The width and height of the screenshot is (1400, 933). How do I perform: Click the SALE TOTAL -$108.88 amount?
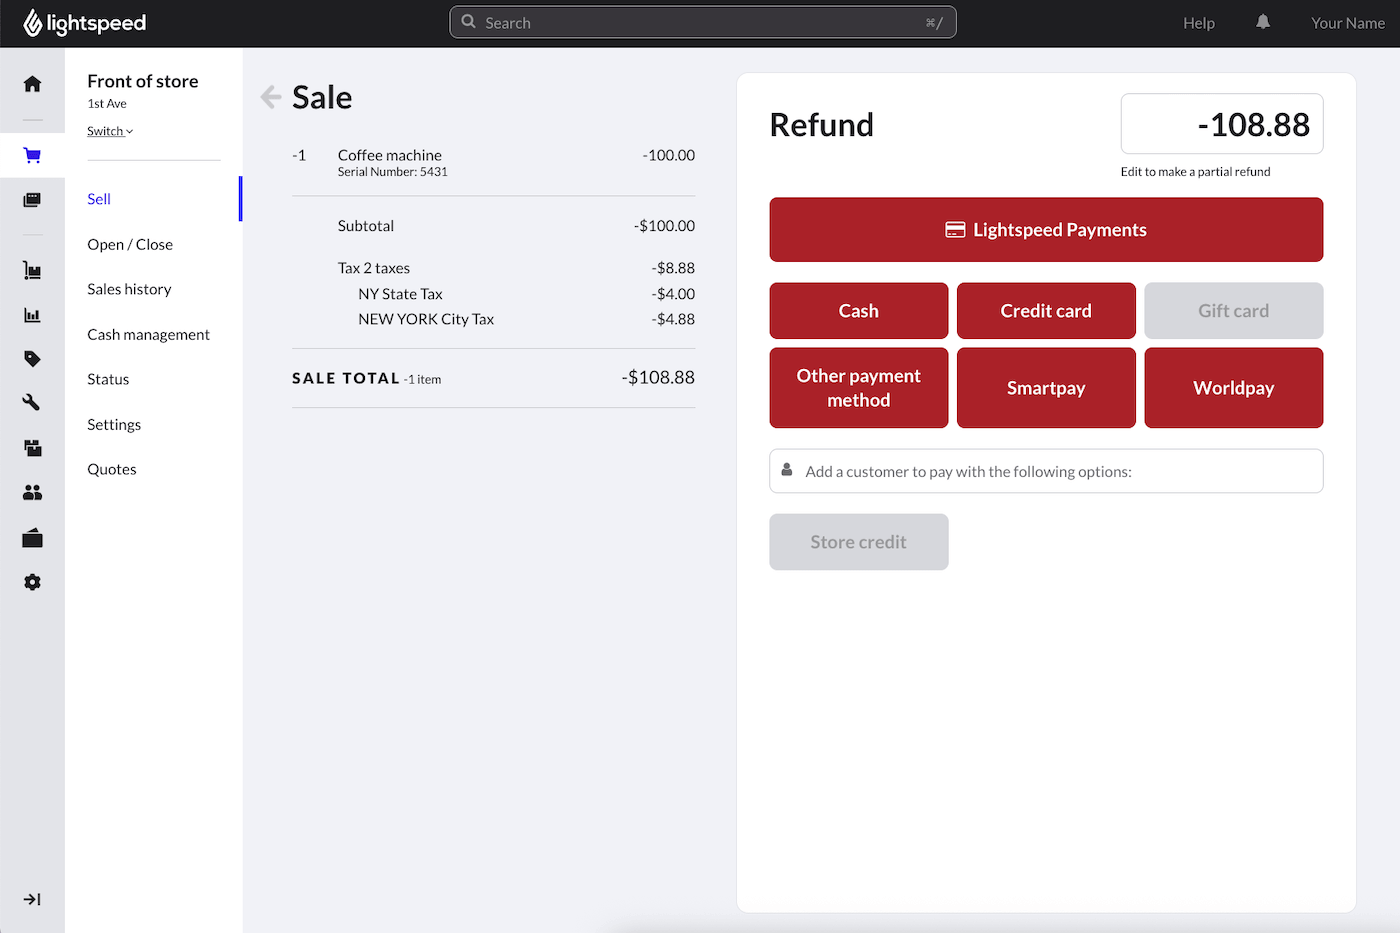(x=658, y=378)
